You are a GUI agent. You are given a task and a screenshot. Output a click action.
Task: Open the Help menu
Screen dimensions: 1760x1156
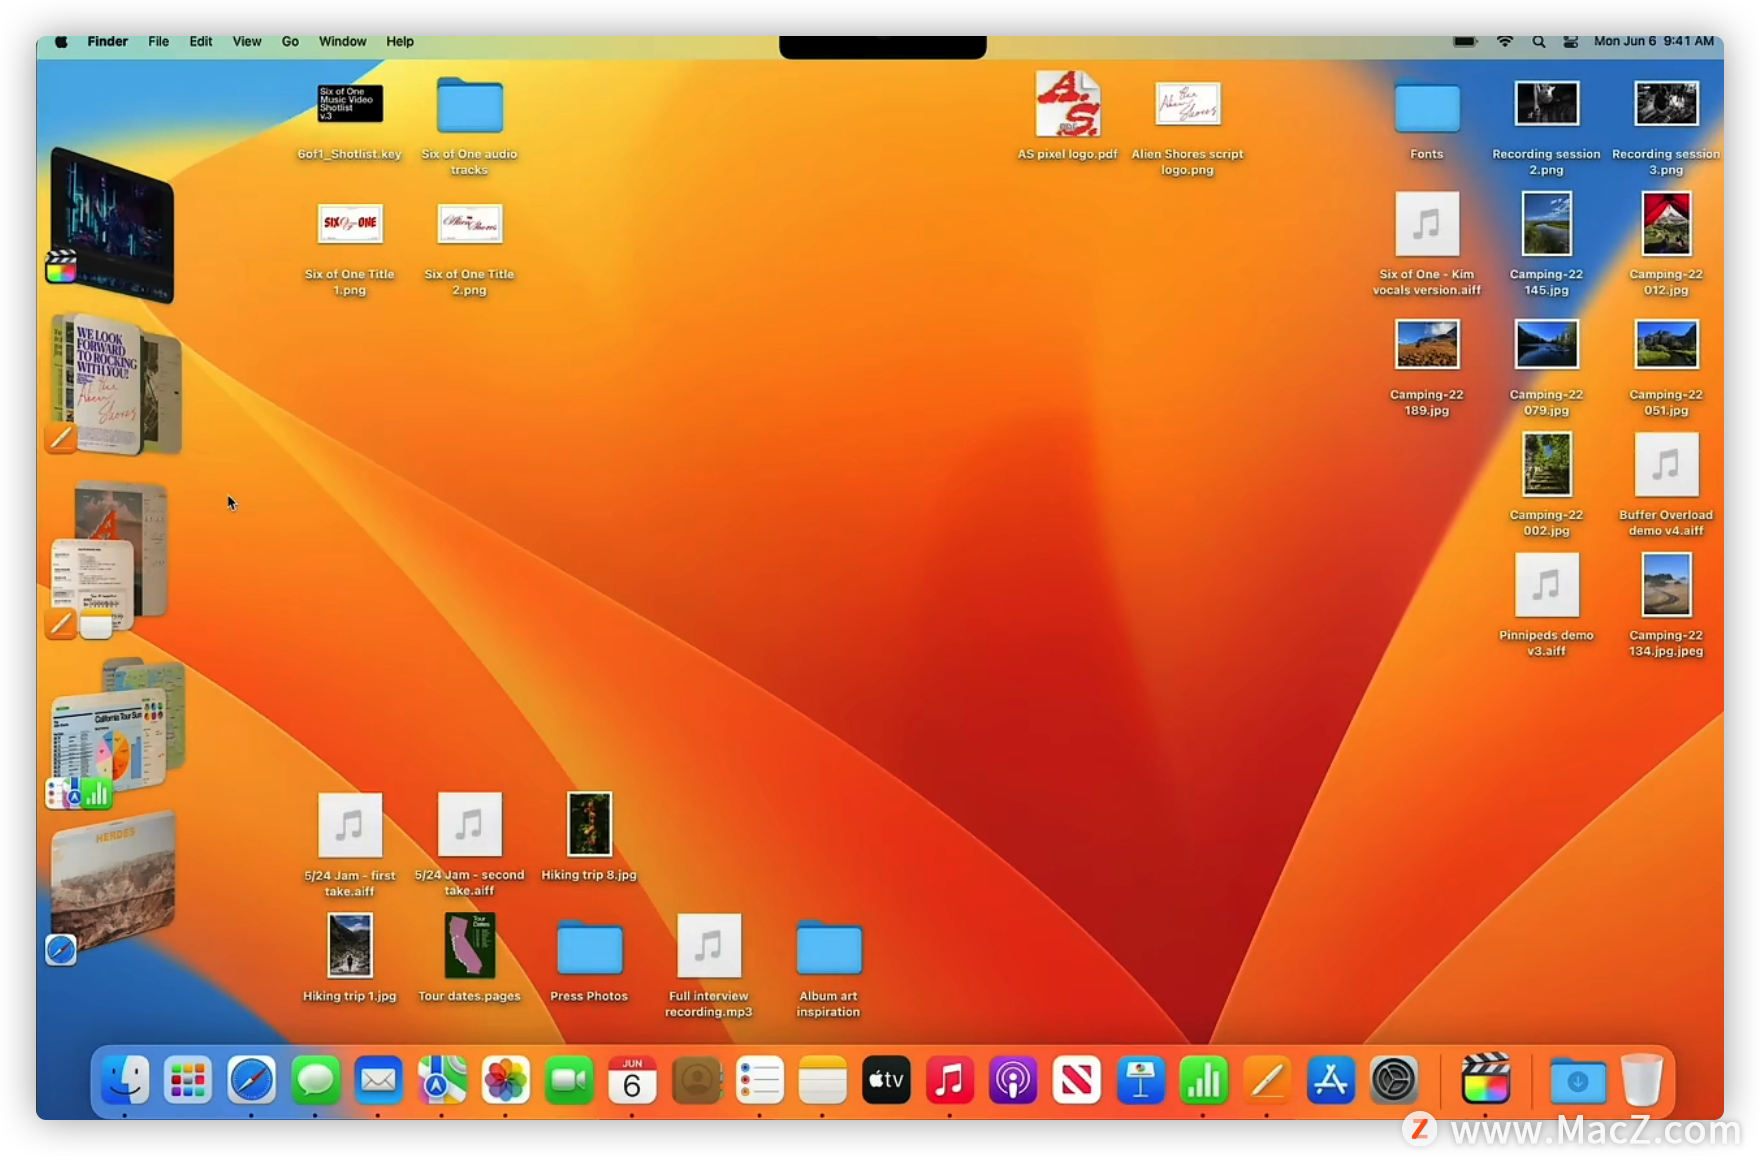point(400,41)
